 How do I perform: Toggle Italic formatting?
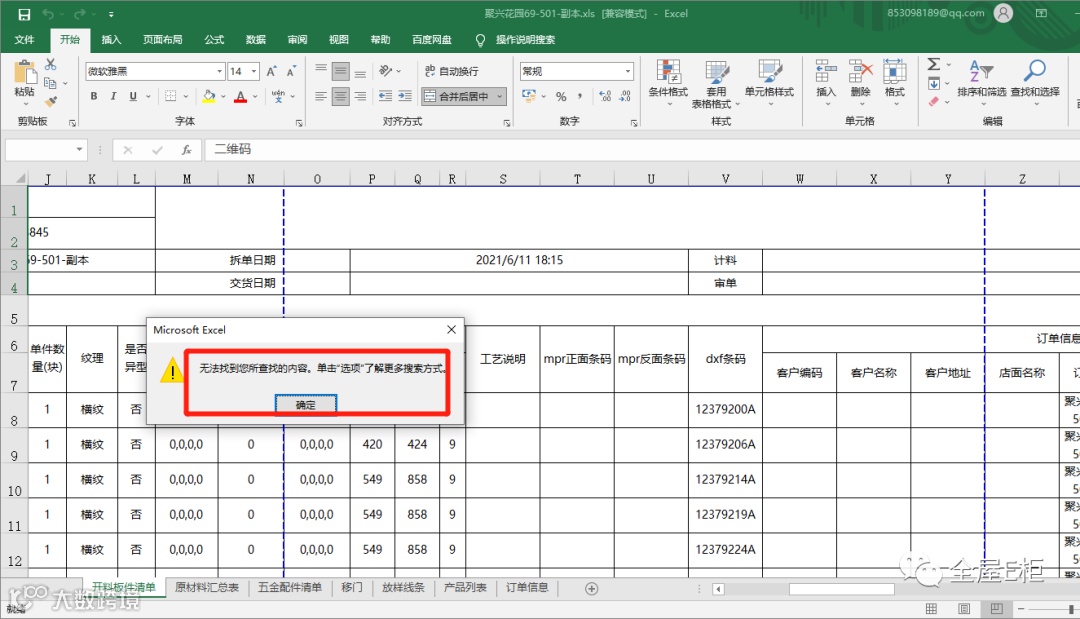[x=113, y=96]
